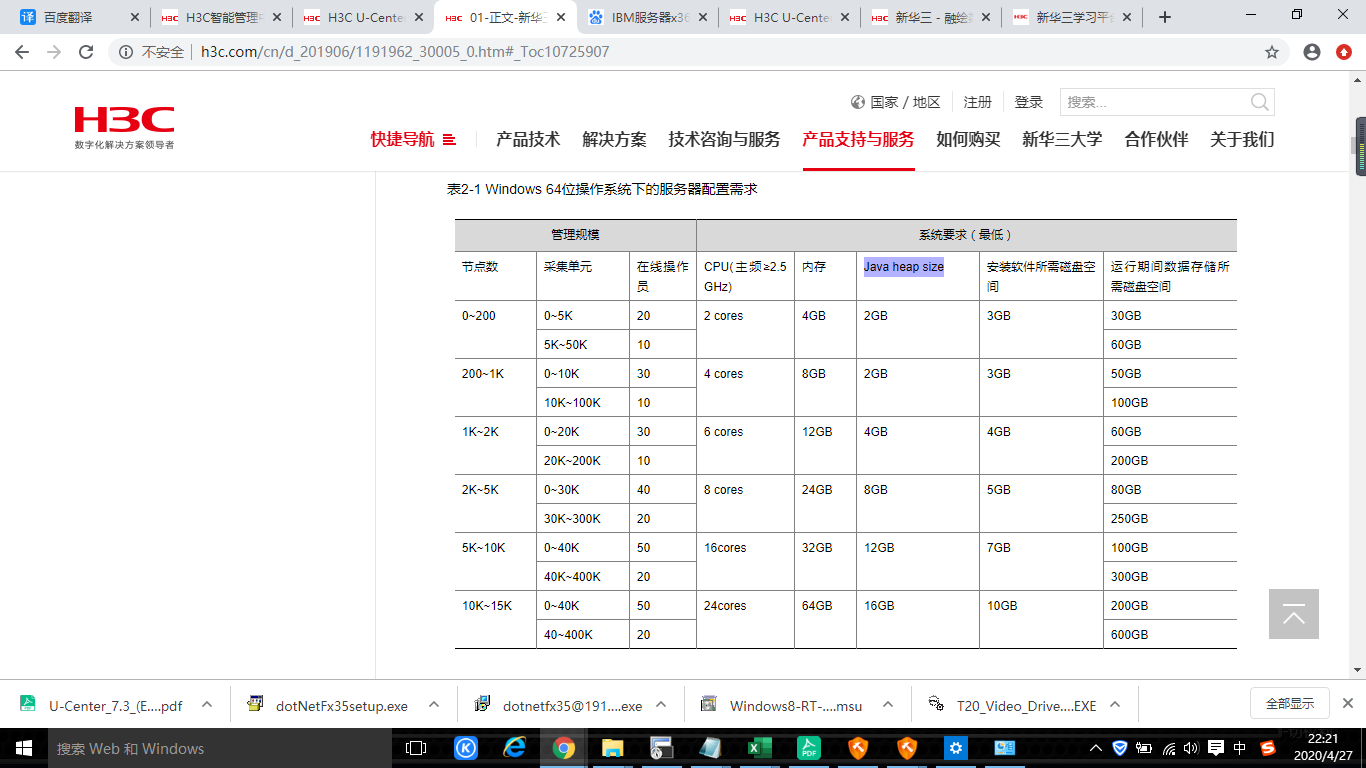
Task: Click the 登录 login link
Action: pos(1029,102)
